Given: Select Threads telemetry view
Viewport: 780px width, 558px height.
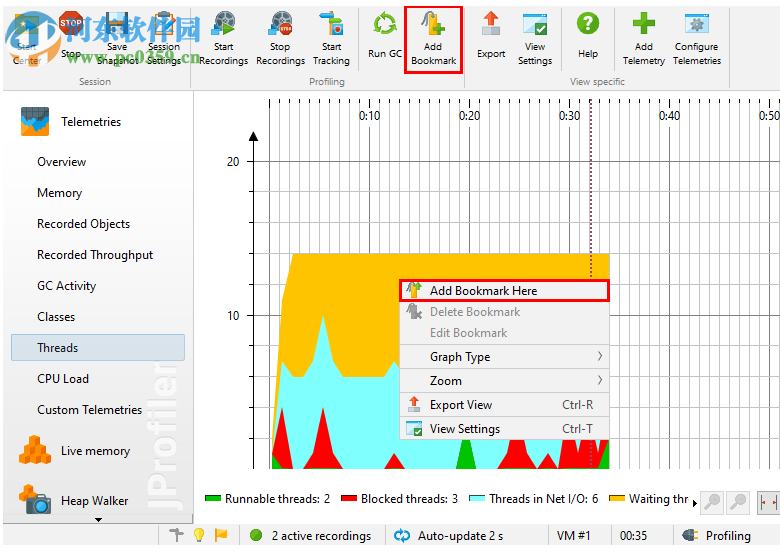Looking at the screenshot, I should click(x=98, y=347).
